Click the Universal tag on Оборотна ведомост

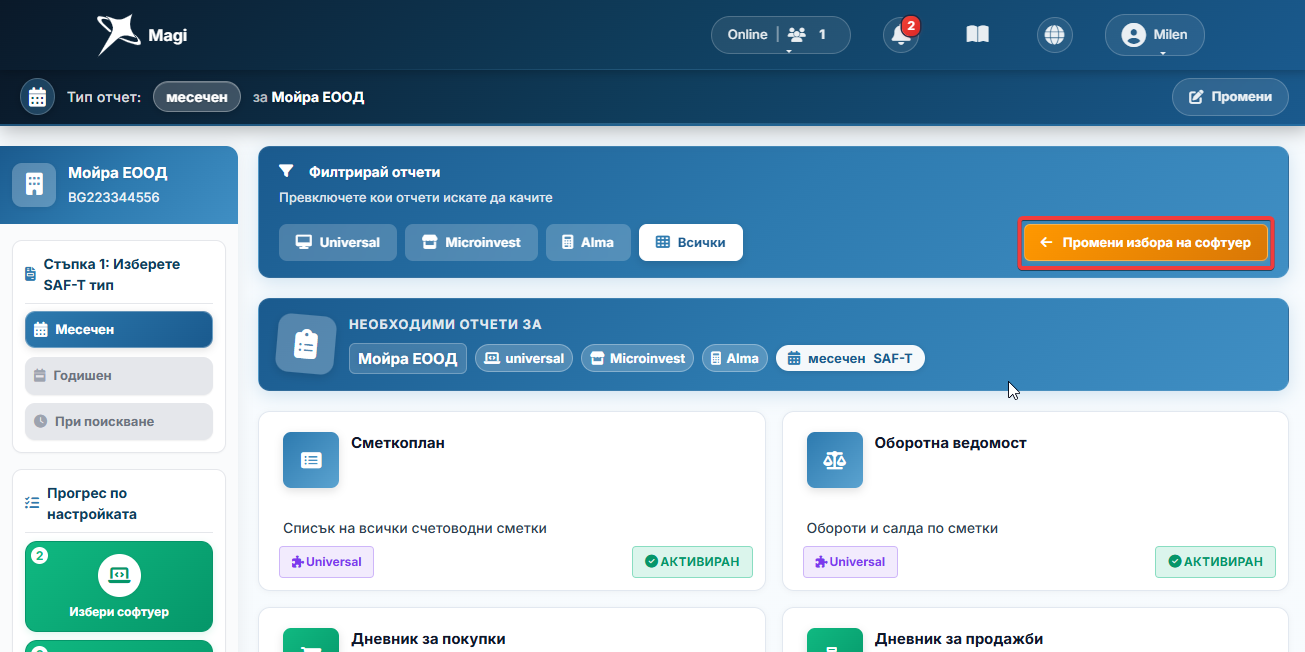[x=850, y=562]
